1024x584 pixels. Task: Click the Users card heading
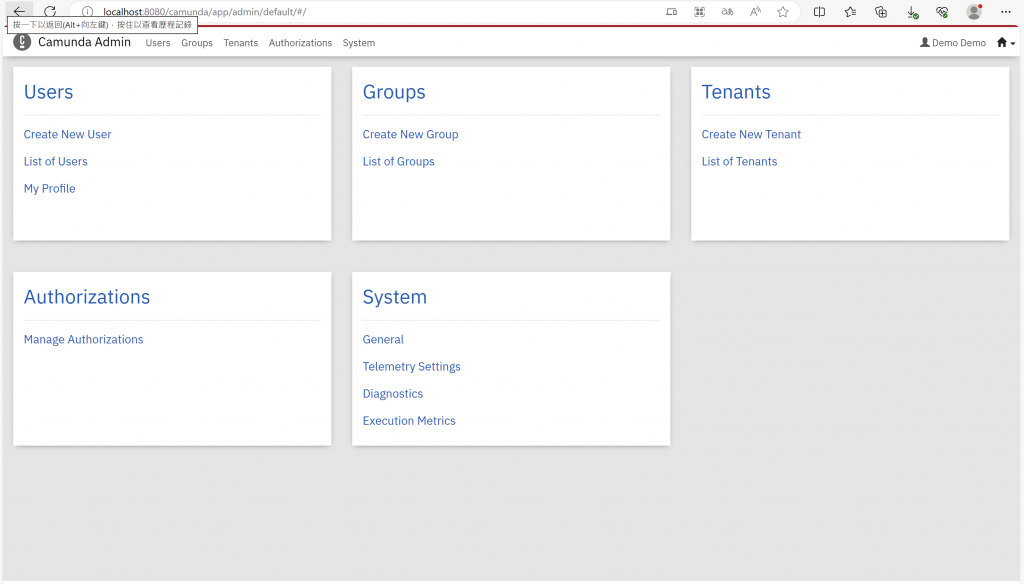[x=48, y=92]
